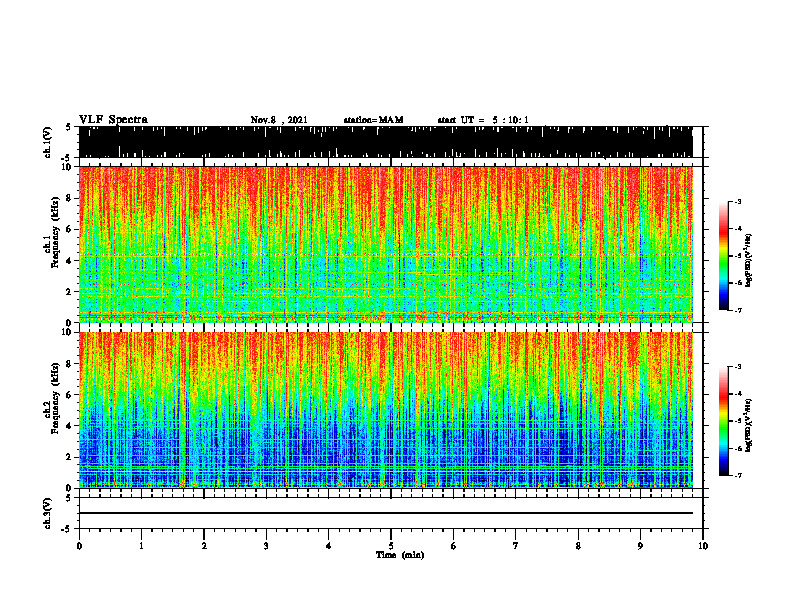
Task: Click the "Time (min)" axis label
Action: point(400,555)
